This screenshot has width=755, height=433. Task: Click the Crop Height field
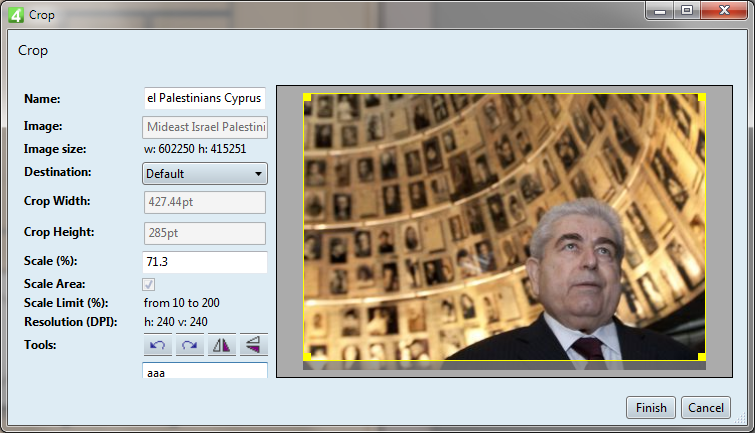[x=205, y=233]
